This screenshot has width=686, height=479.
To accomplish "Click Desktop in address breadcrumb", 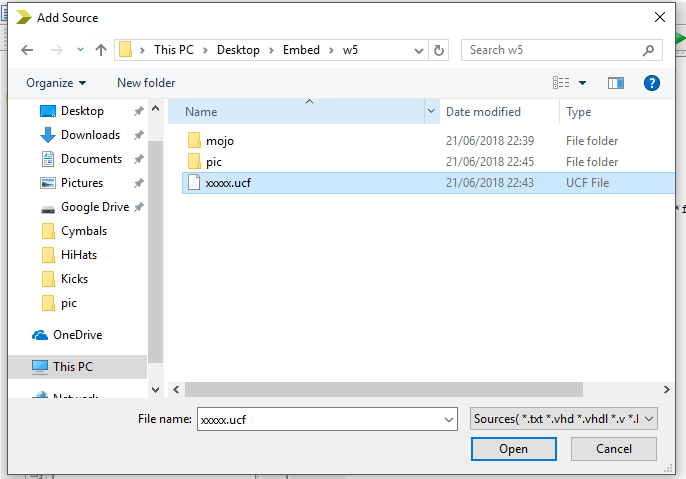I will [238, 50].
